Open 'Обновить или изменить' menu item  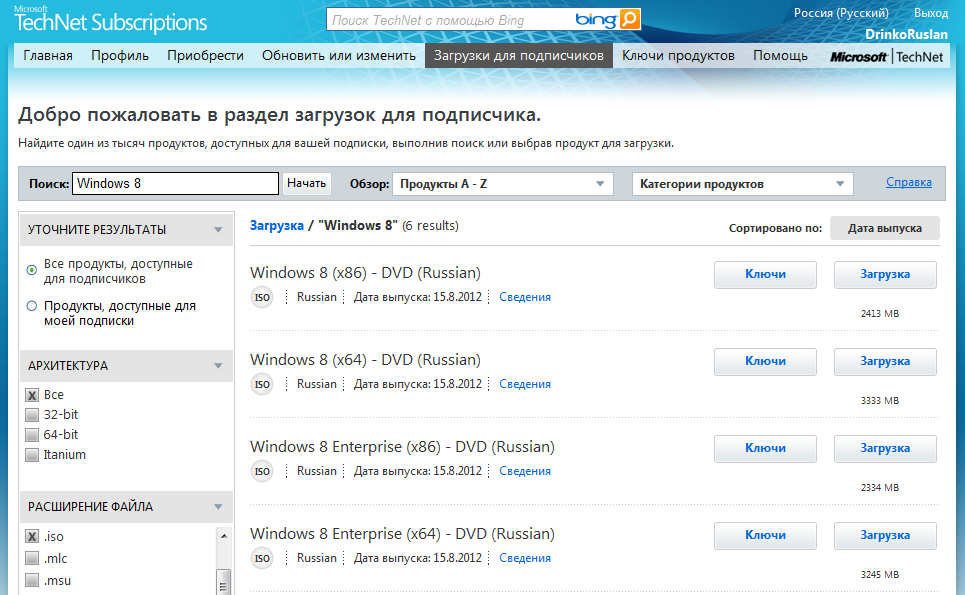(339, 55)
